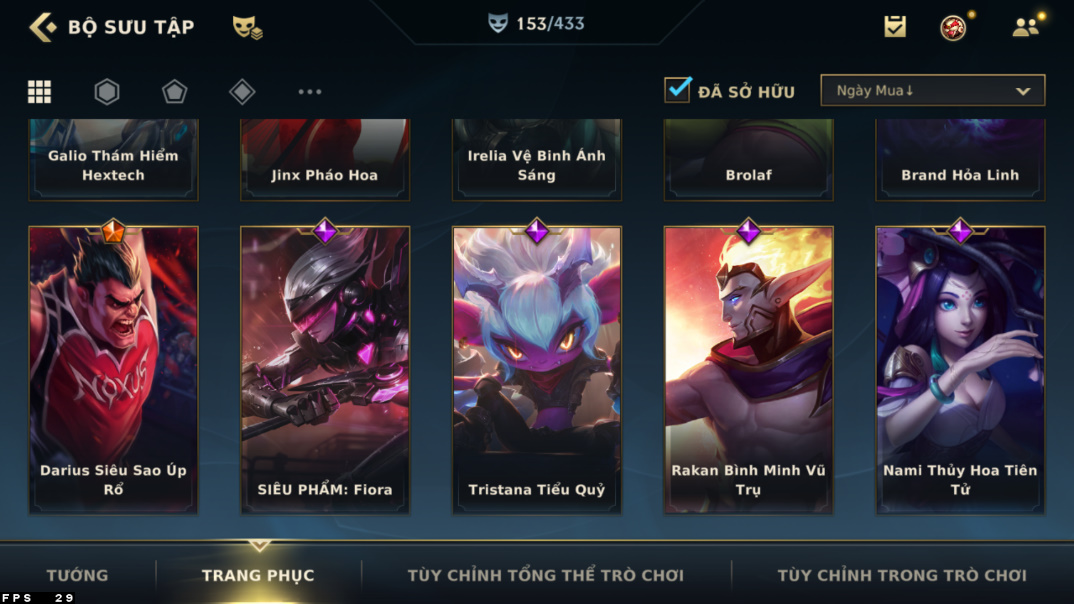The height and width of the screenshot is (604, 1074).
Task: Open the three-dots more filters icon
Action: point(310,91)
